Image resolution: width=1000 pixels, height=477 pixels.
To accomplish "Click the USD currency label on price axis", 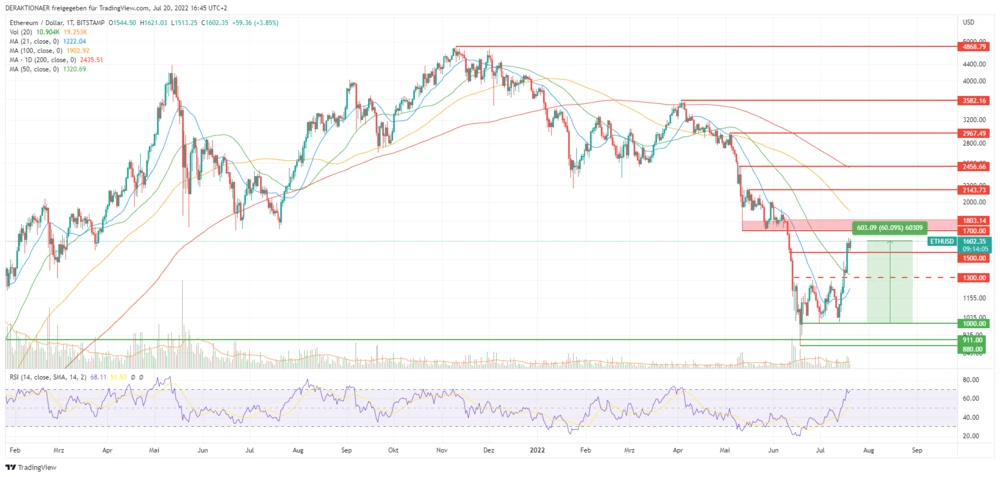I will click(x=968, y=21).
